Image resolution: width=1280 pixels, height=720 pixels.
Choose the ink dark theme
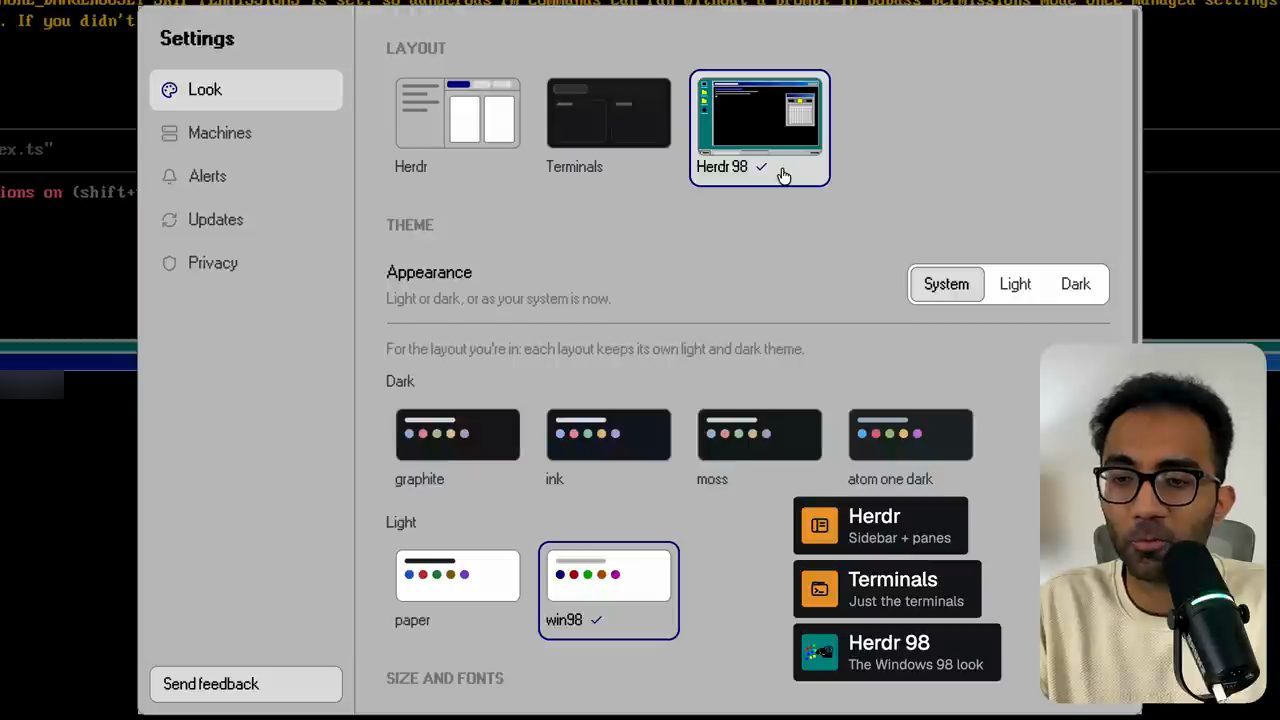608,435
